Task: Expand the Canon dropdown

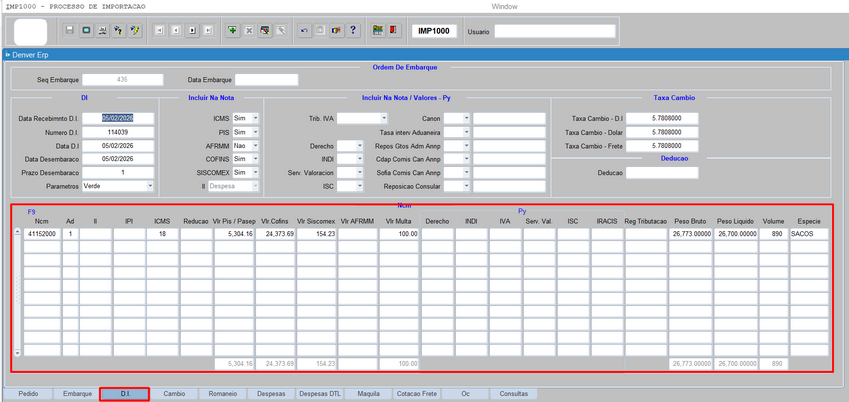Action: (x=465, y=118)
